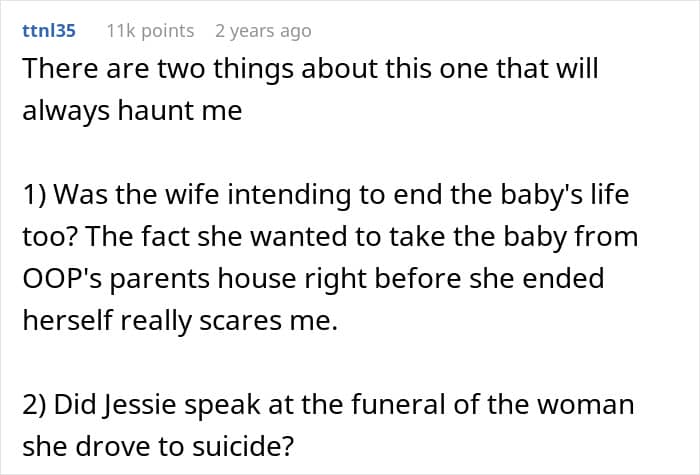Click the 11k points score label
This screenshot has height=475, width=700.
point(150,31)
